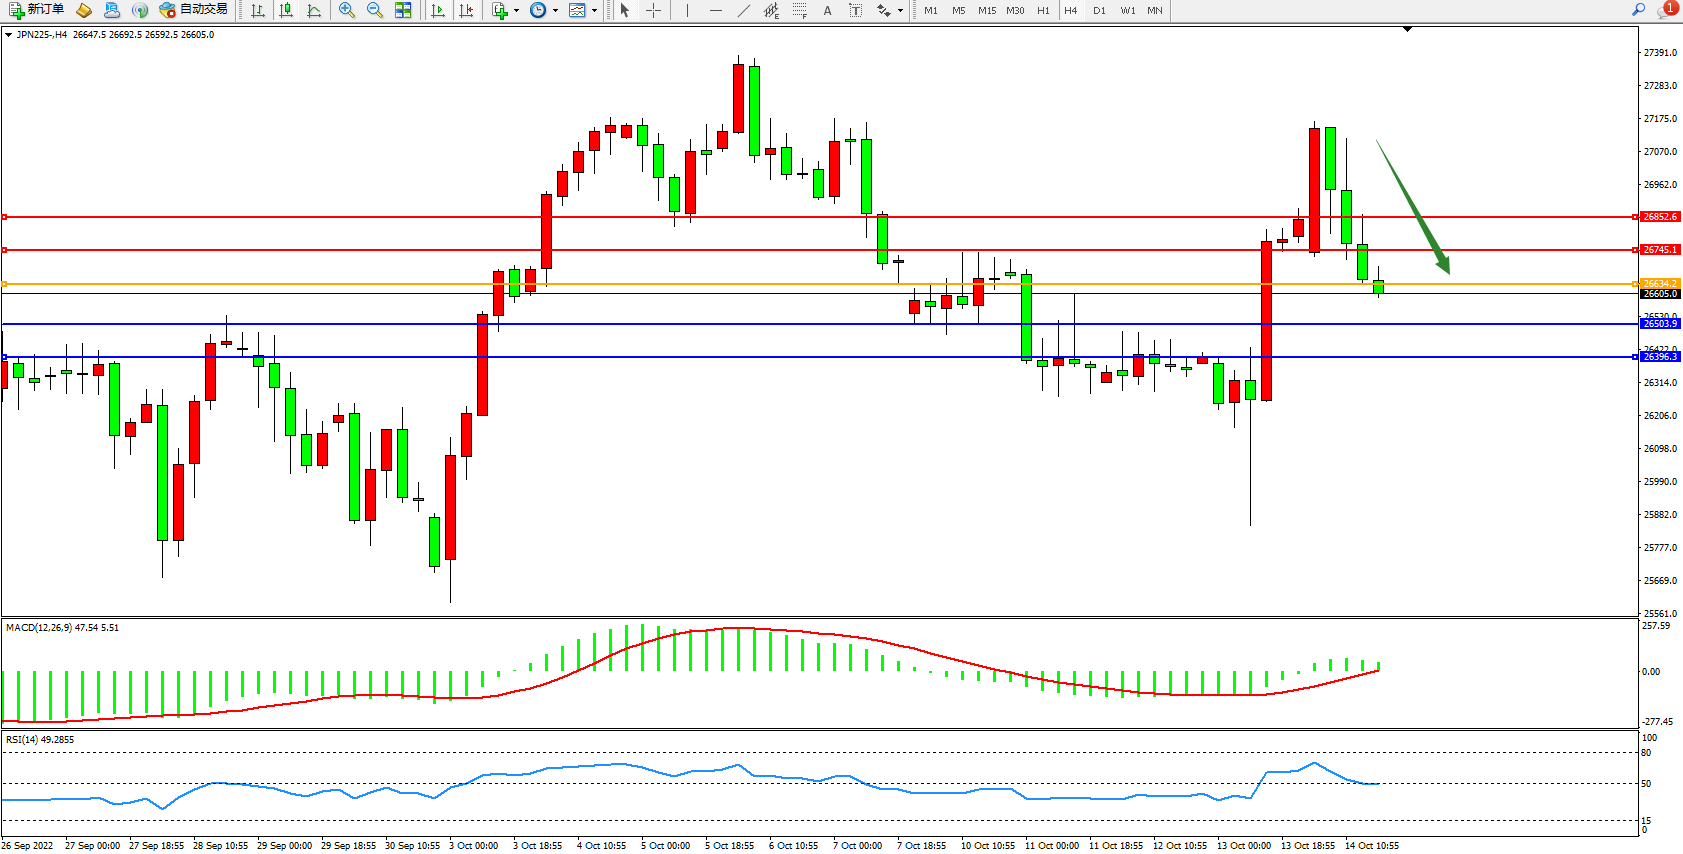The height and width of the screenshot is (854, 1683).
Task: Click the AutoTrading (自动交易) button
Action: 194,10
